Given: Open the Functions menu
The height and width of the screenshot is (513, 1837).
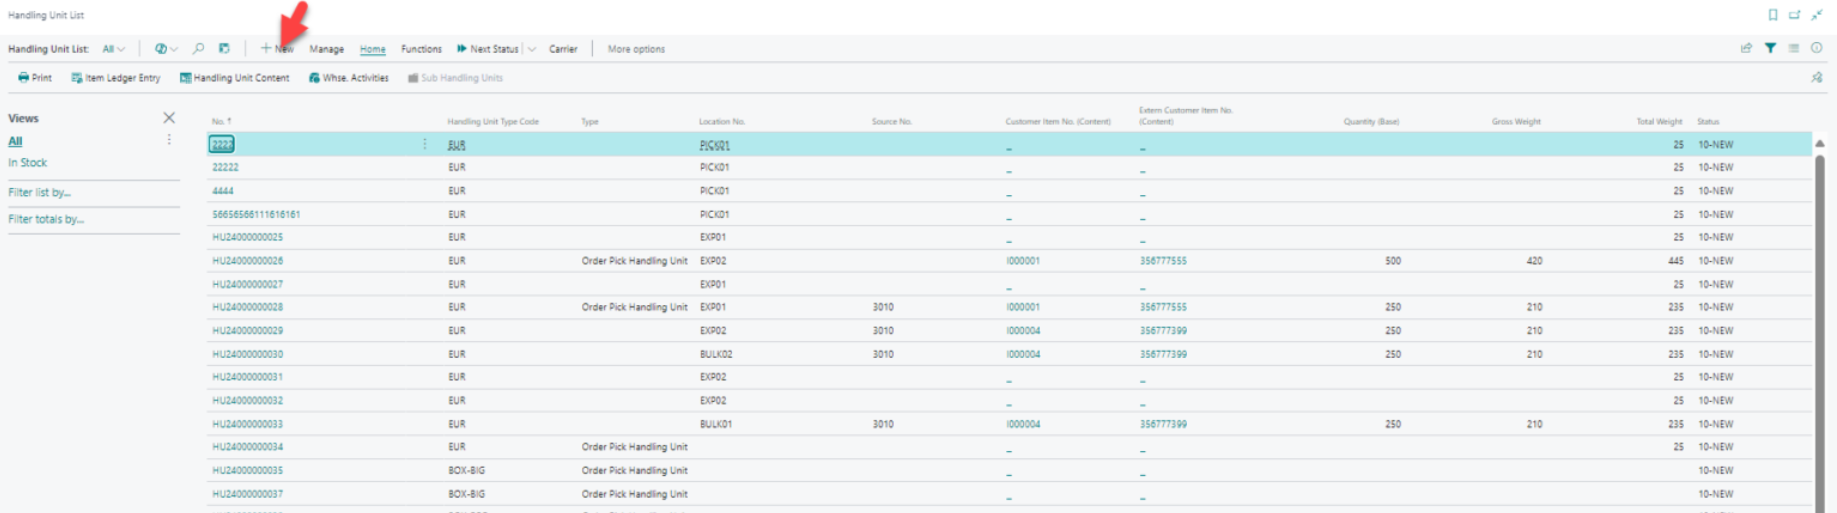Looking at the screenshot, I should click(x=421, y=49).
